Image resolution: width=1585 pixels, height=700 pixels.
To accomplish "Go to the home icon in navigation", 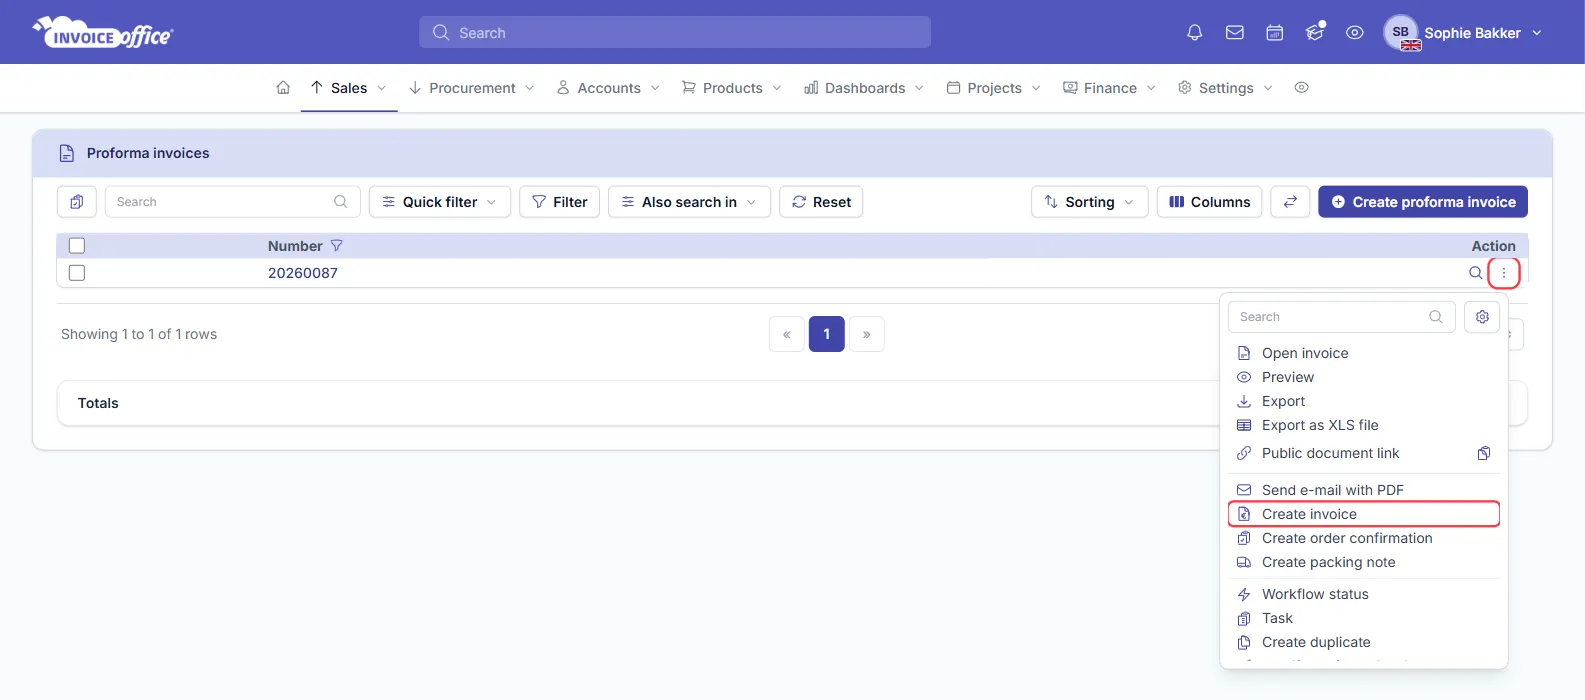I will coord(283,88).
